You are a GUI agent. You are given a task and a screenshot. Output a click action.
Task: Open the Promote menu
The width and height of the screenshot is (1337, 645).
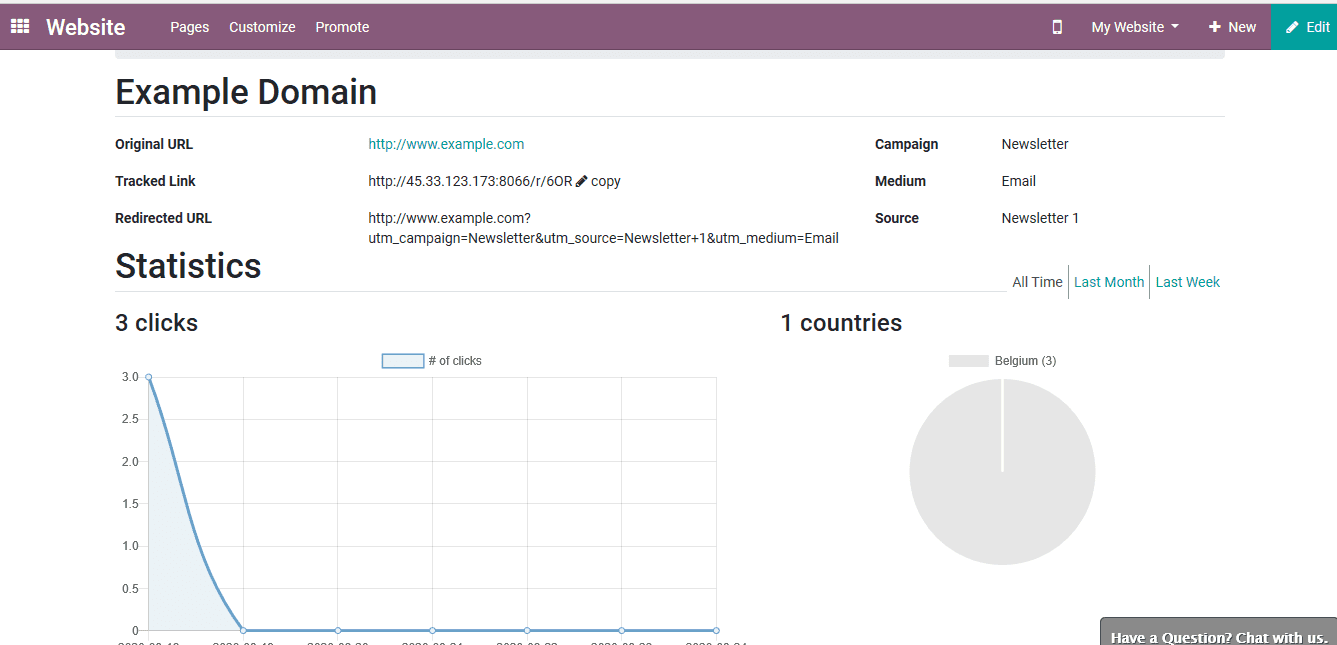coord(342,27)
